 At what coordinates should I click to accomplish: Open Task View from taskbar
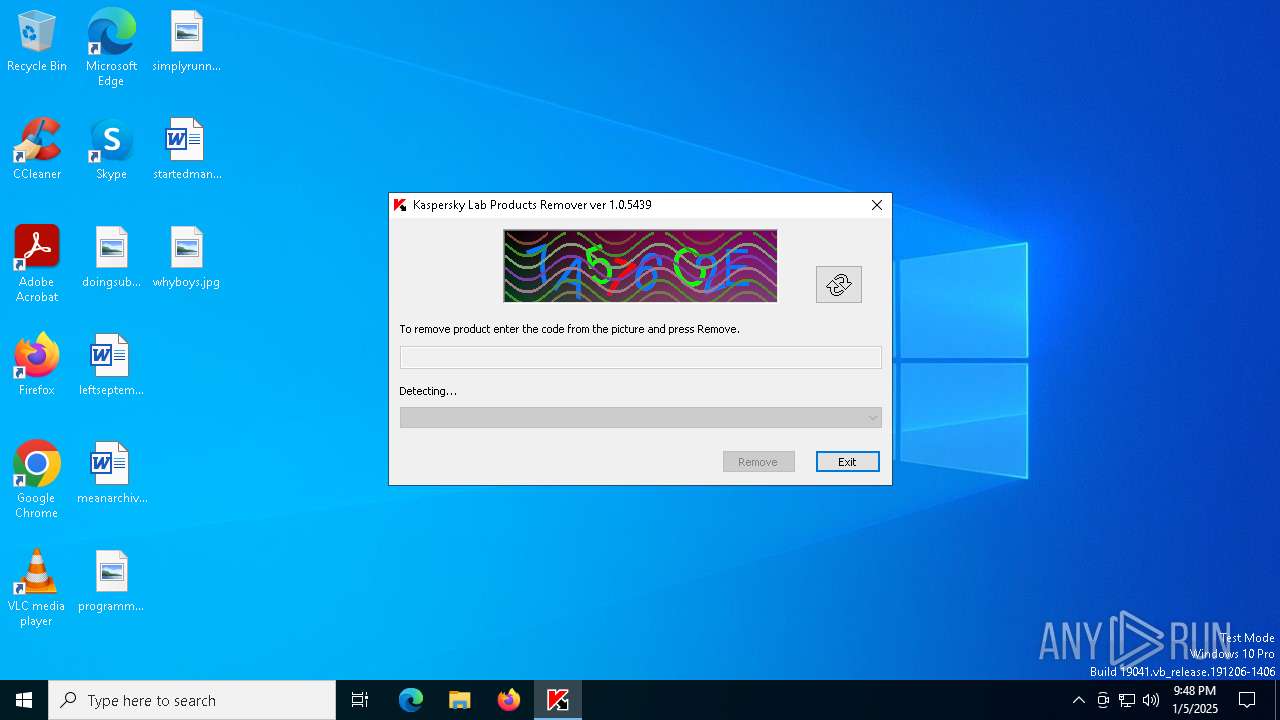pyautogui.click(x=360, y=700)
